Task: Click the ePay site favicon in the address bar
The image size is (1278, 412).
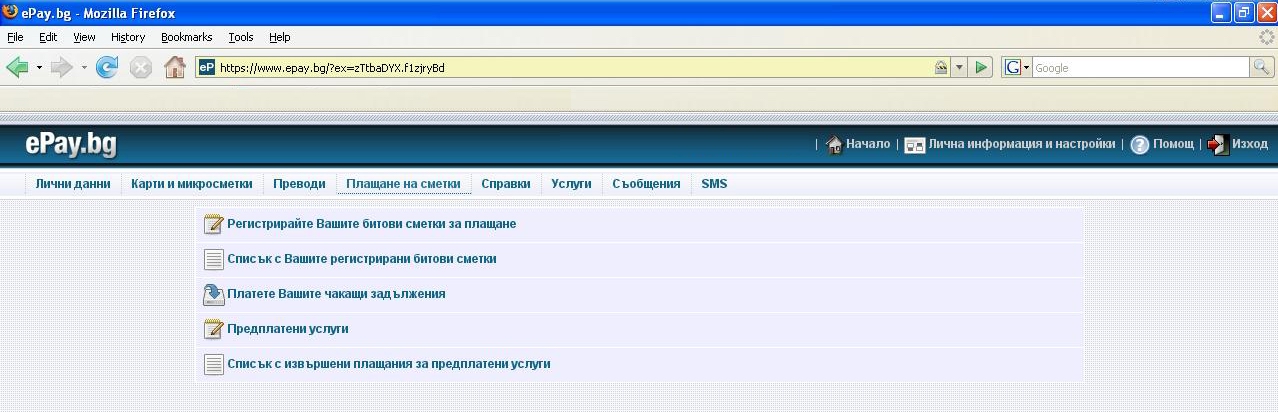Action: coord(207,67)
